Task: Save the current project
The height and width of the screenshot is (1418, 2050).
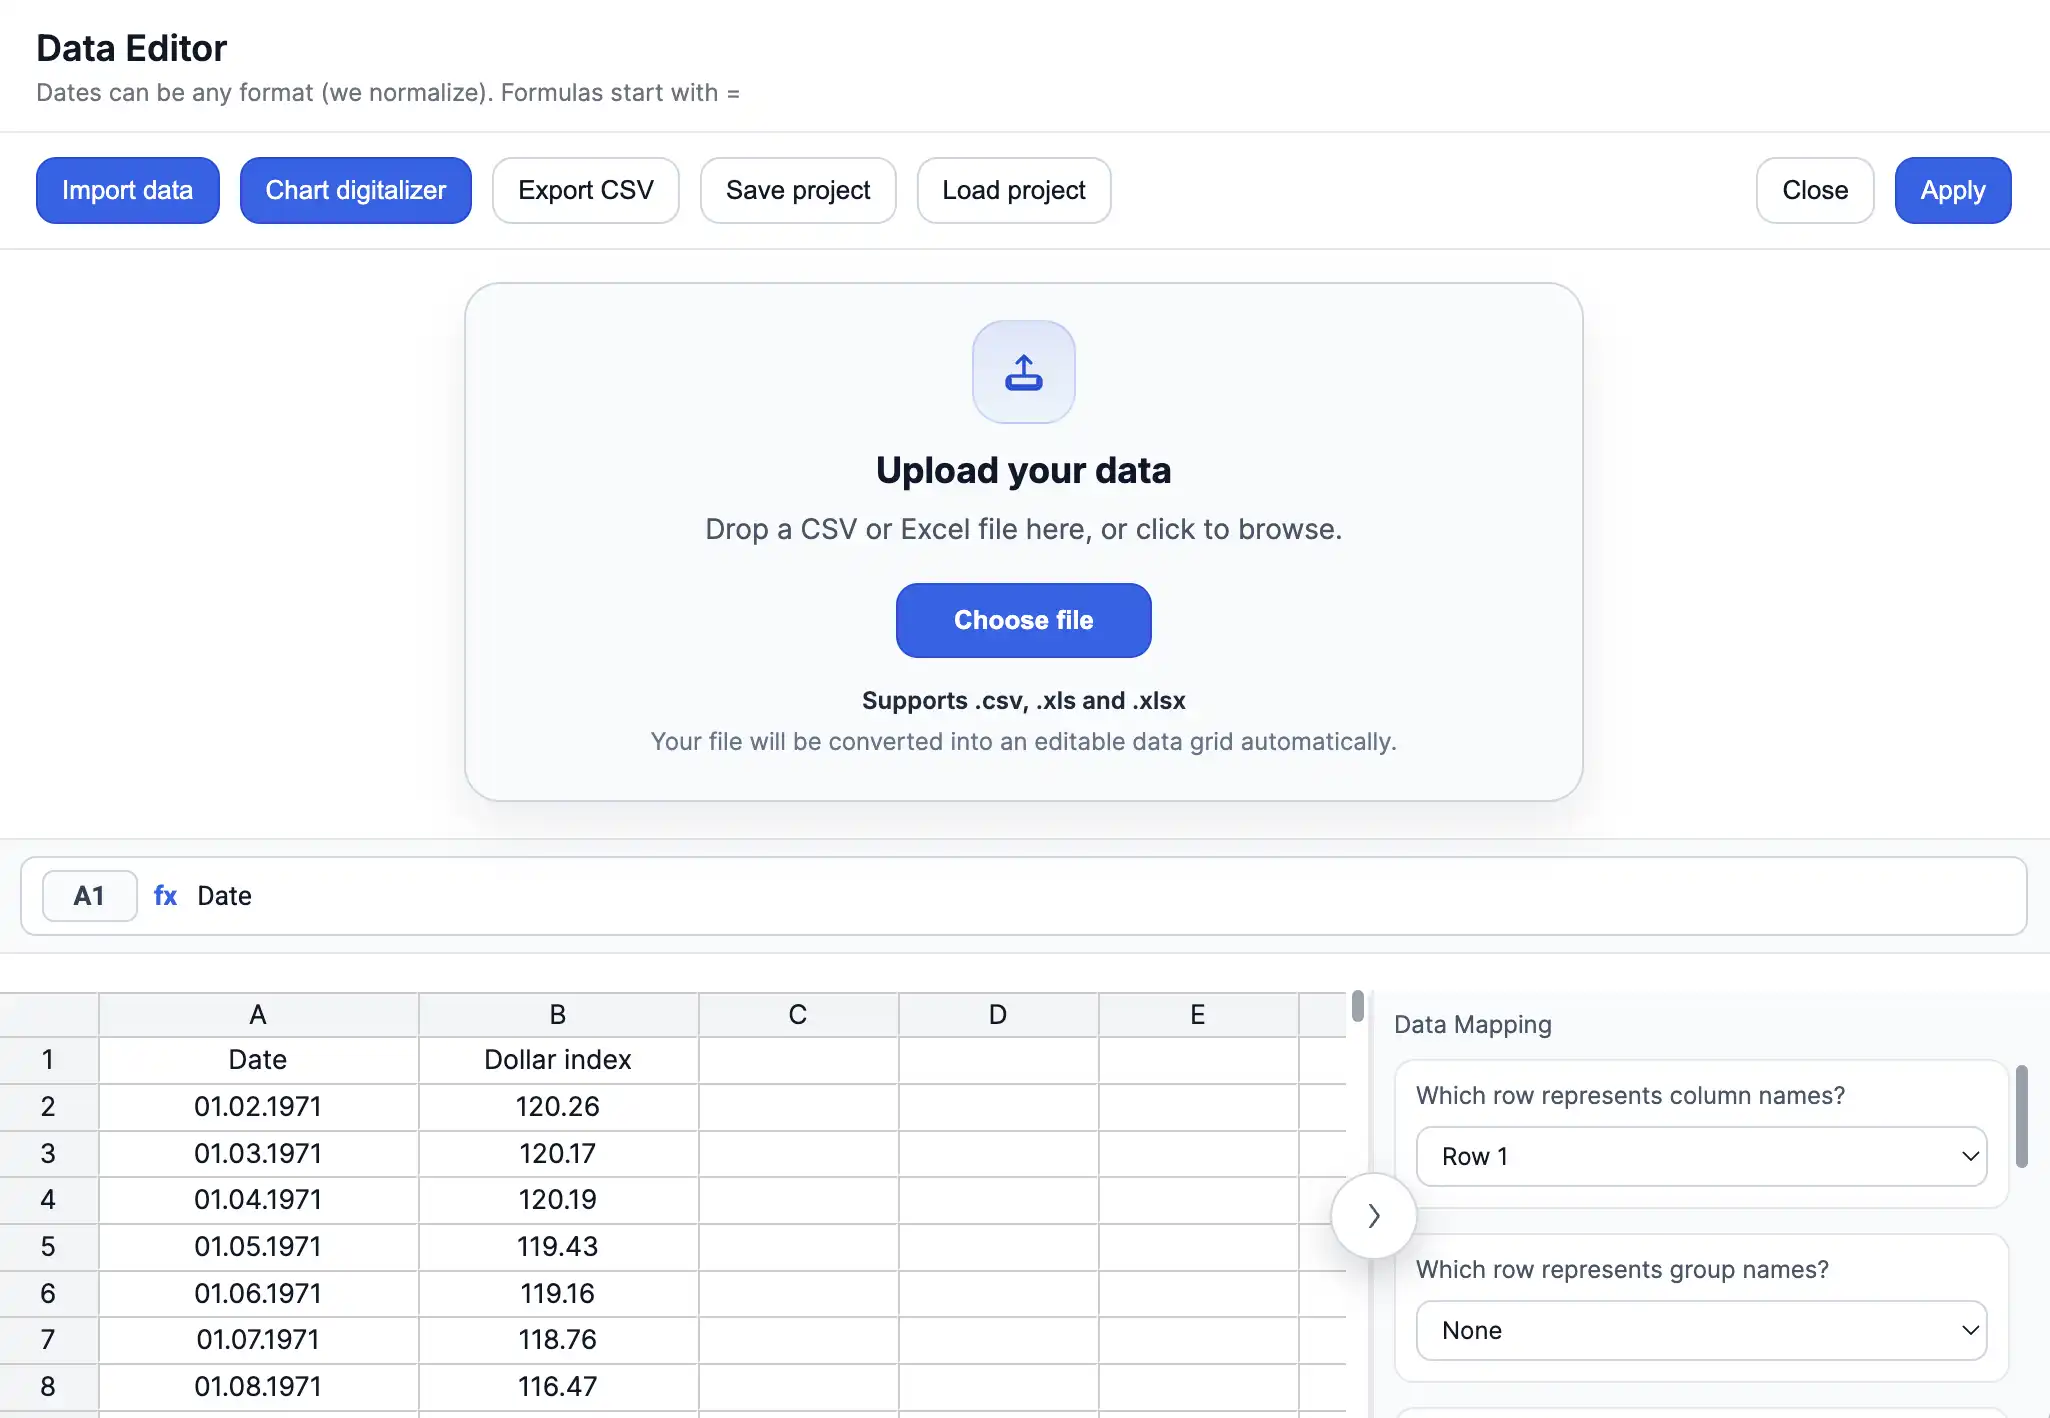Action: click(797, 190)
